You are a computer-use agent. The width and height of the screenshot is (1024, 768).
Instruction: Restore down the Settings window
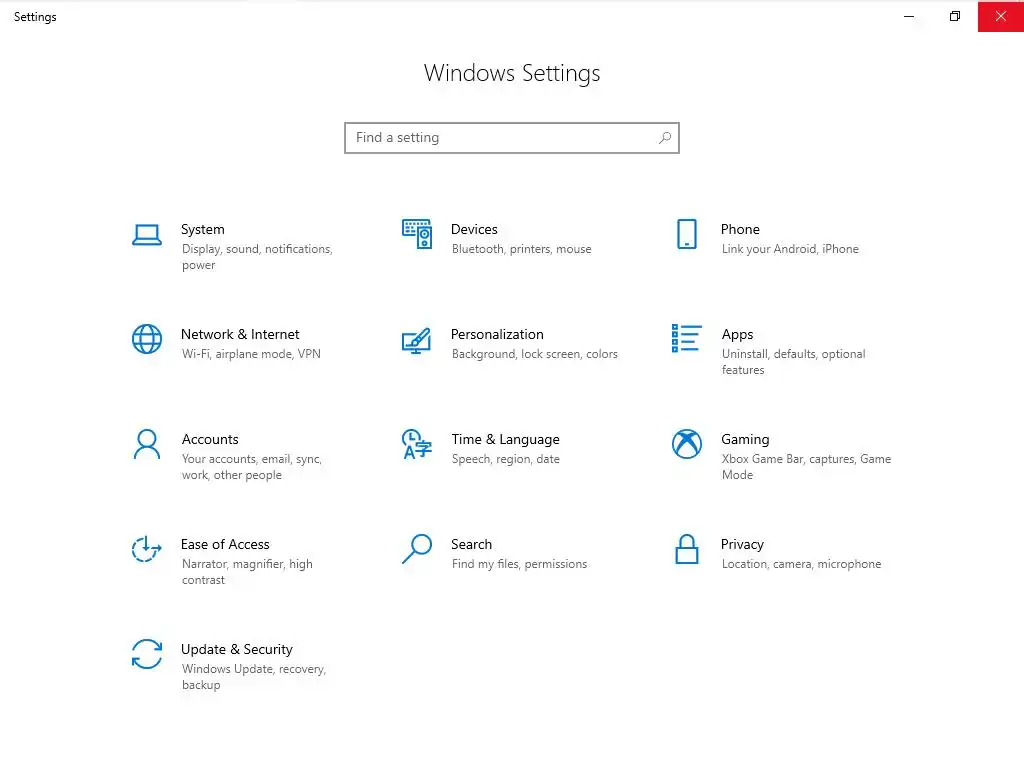click(955, 16)
